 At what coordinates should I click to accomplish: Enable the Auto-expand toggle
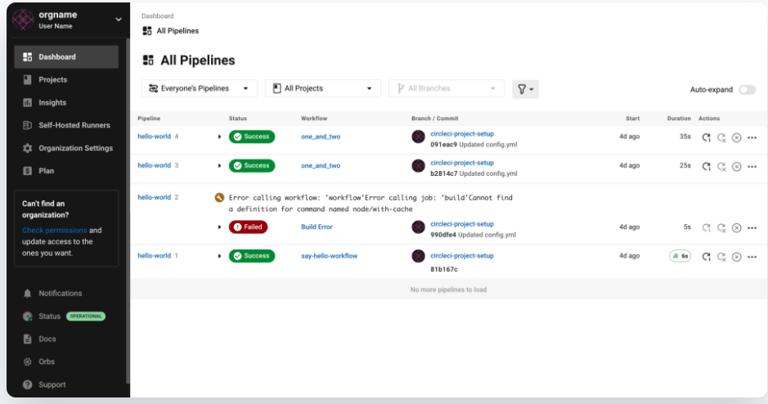click(x=746, y=89)
